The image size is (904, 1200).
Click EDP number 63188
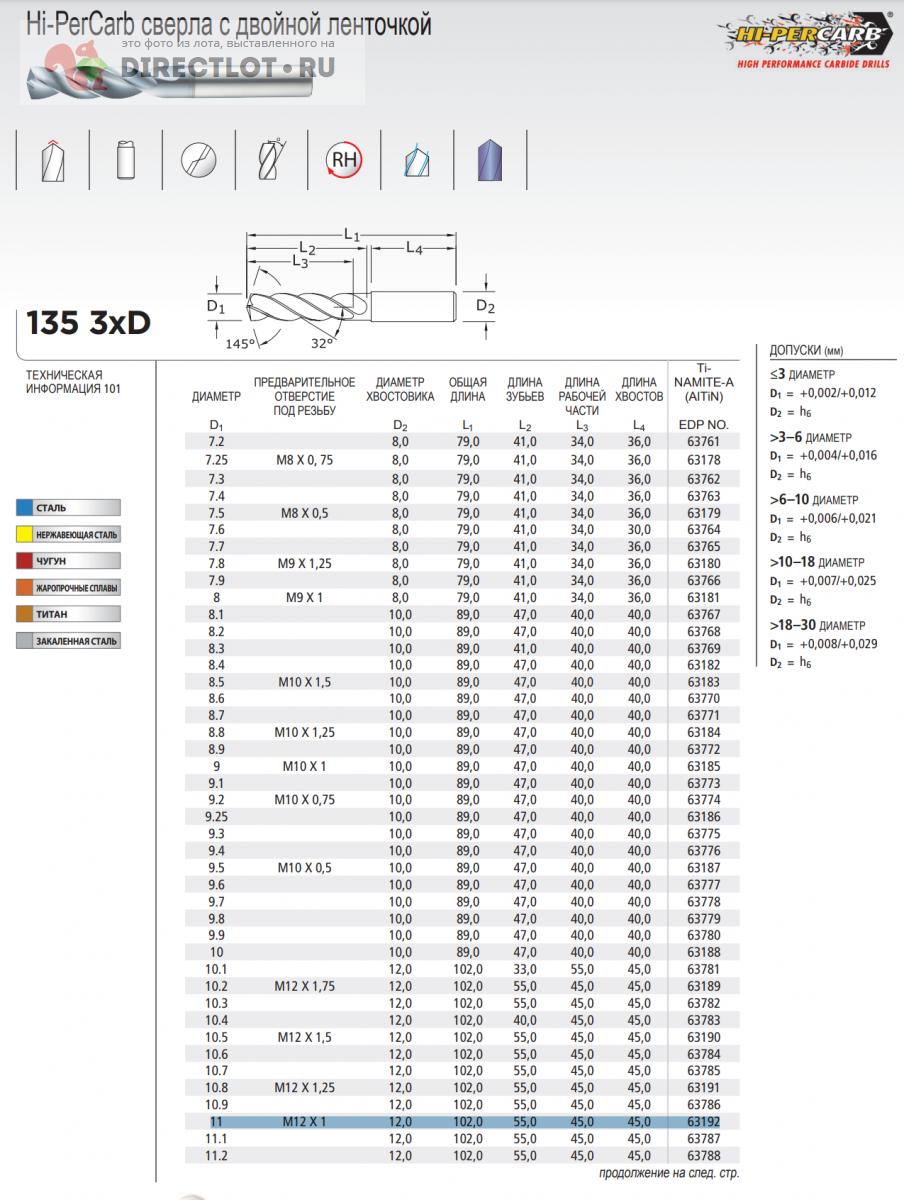pyautogui.click(x=704, y=953)
